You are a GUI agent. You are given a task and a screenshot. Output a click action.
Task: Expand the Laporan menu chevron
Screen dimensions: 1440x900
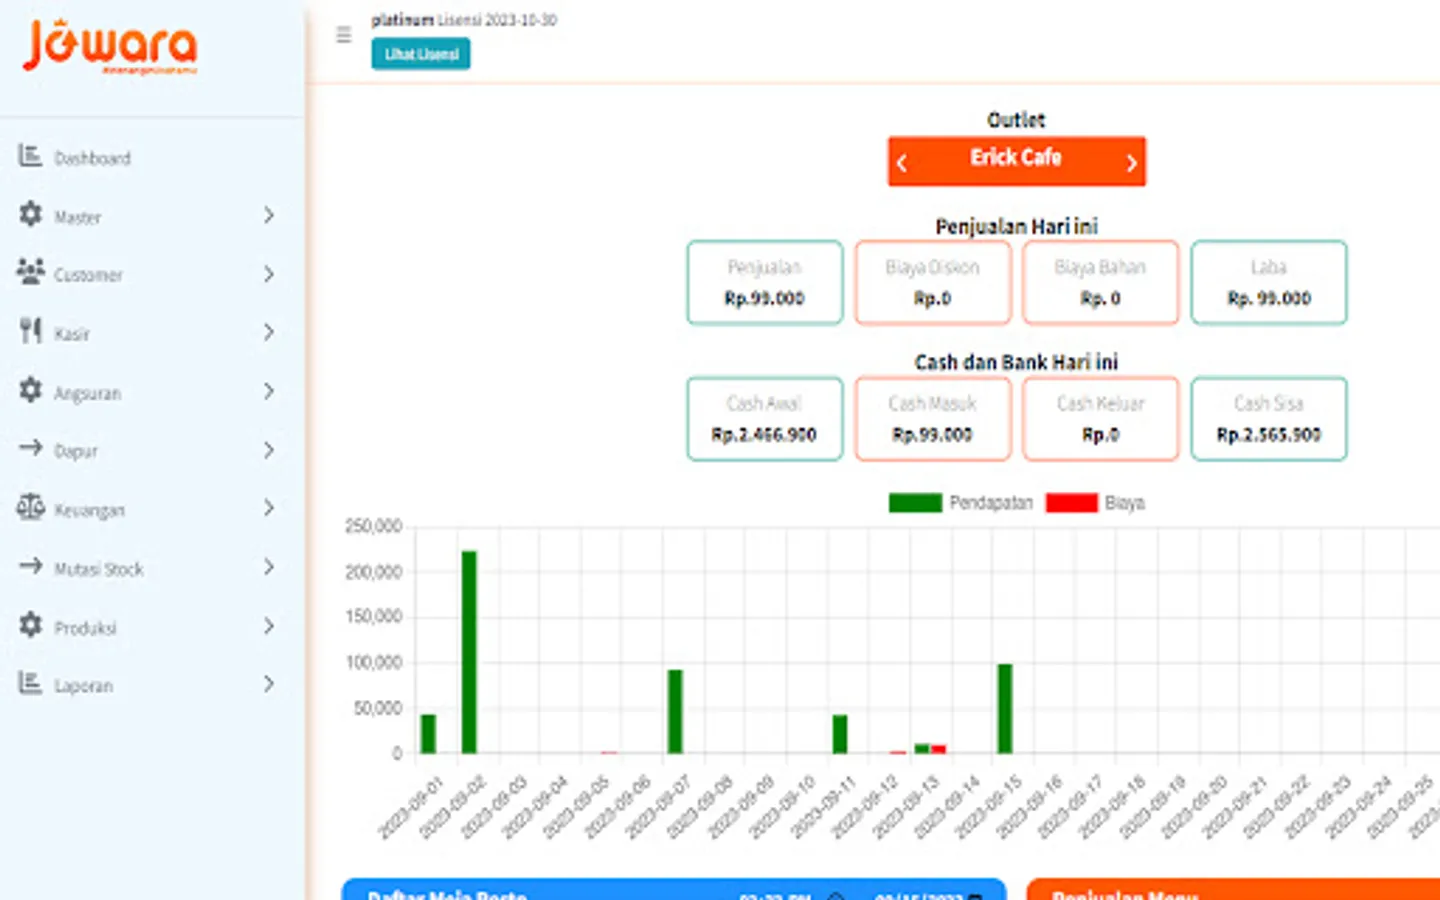[x=268, y=684]
